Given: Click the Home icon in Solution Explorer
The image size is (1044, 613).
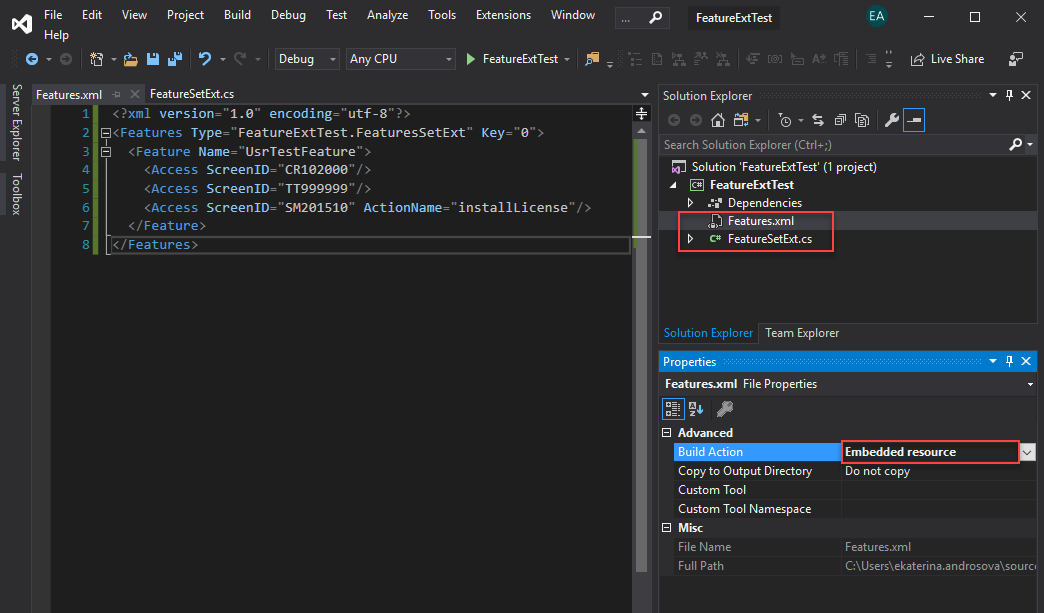Looking at the screenshot, I should [x=717, y=120].
